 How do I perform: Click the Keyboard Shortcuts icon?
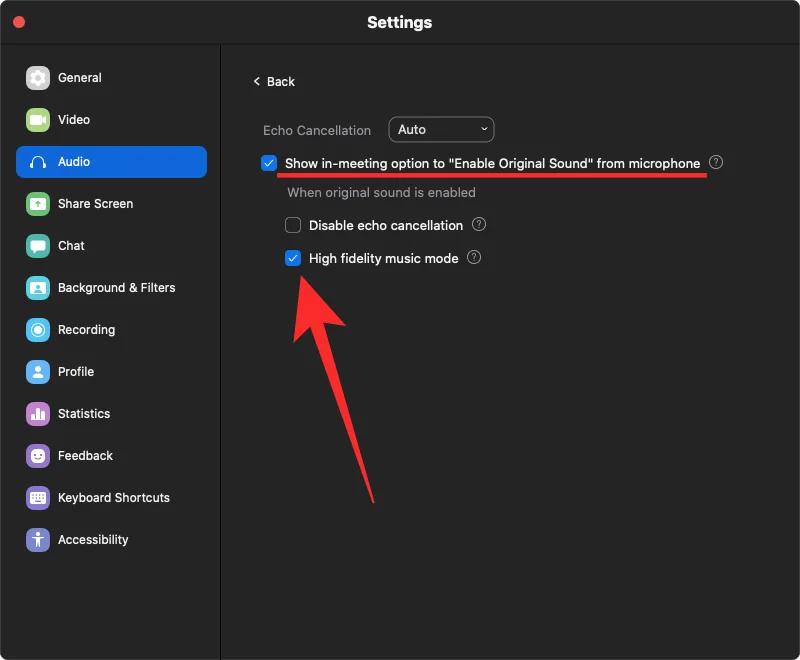tap(38, 498)
